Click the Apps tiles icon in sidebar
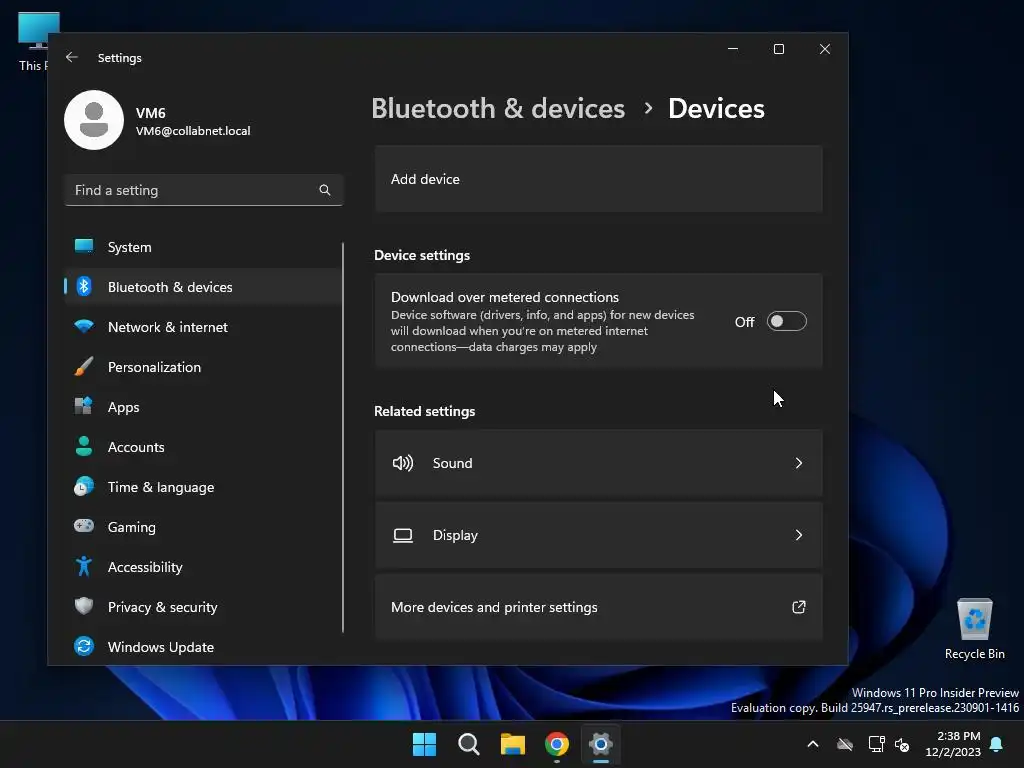1024x768 pixels. click(x=84, y=406)
